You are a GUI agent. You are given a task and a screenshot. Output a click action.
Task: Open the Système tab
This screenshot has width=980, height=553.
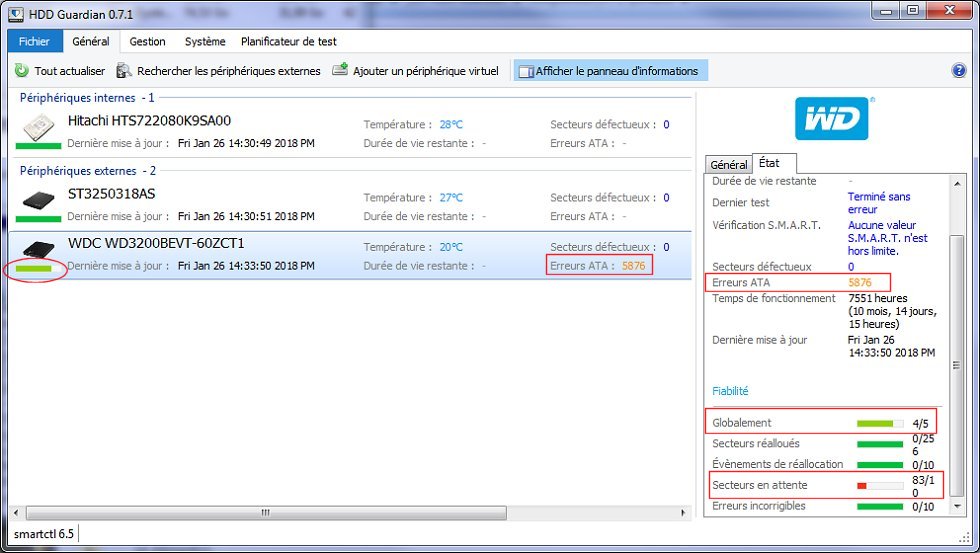click(x=205, y=41)
